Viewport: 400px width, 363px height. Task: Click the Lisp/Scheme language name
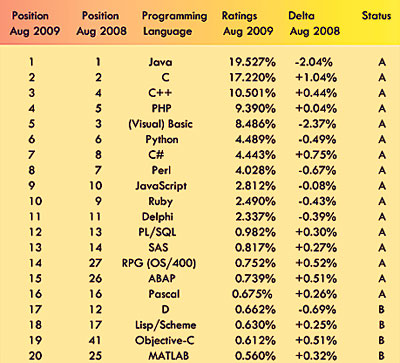(x=166, y=325)
